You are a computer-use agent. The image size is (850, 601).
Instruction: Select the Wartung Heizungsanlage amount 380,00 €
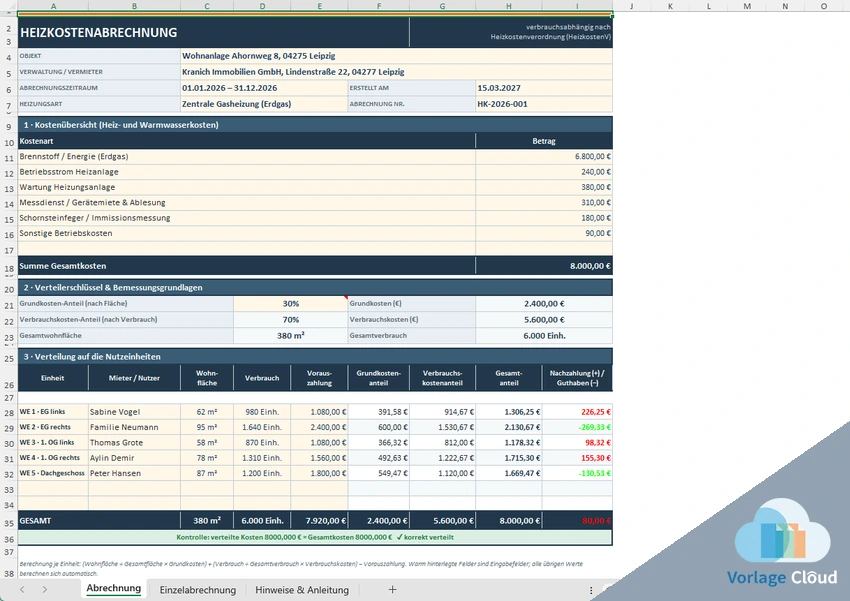click(544, 187)
